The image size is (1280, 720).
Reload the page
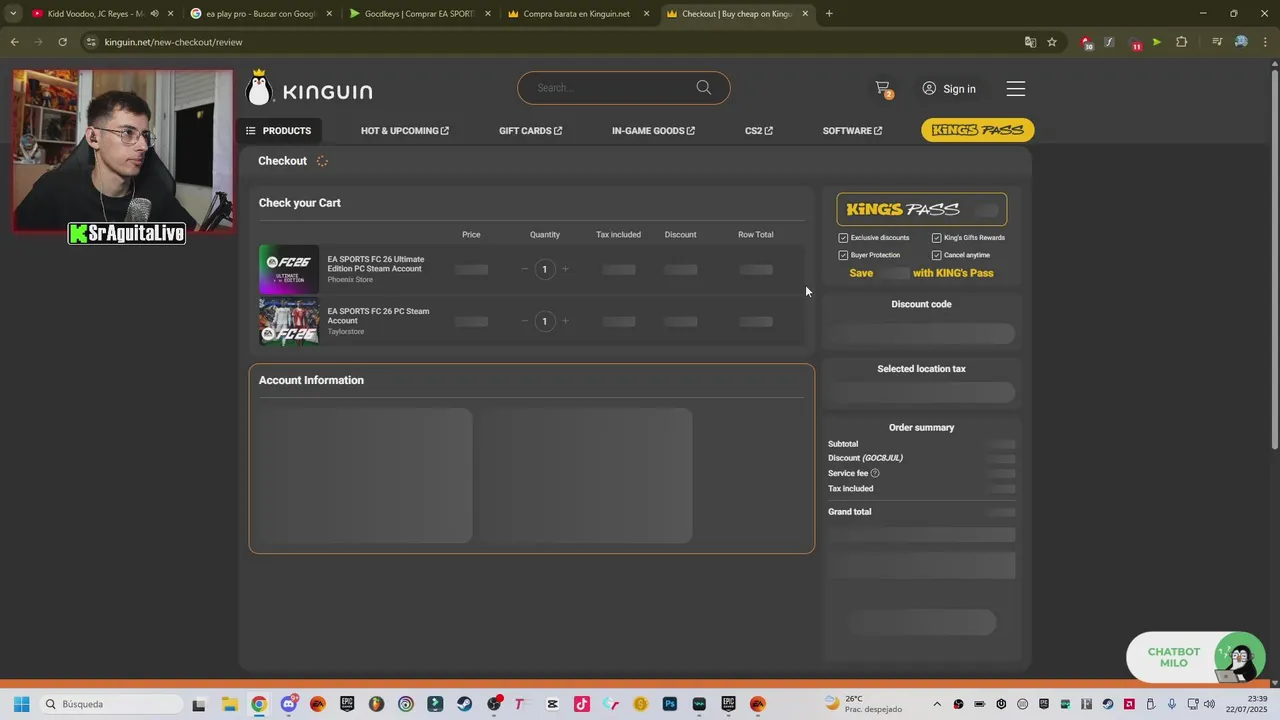tap(62, 42)
